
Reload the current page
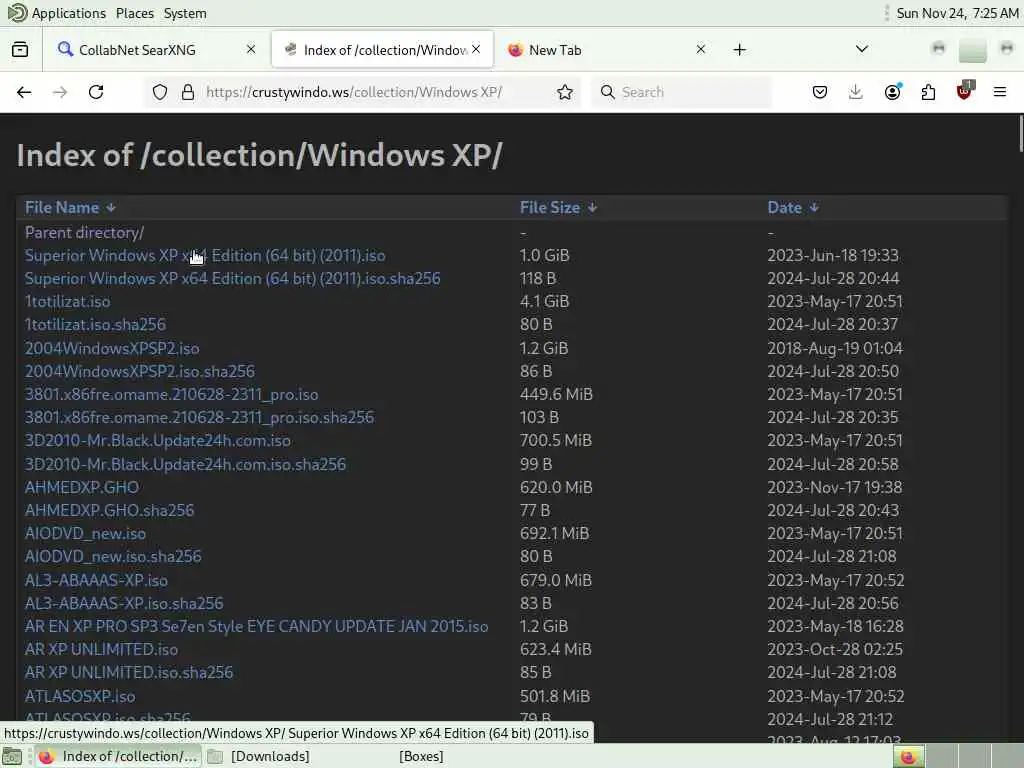click(96, 92)
